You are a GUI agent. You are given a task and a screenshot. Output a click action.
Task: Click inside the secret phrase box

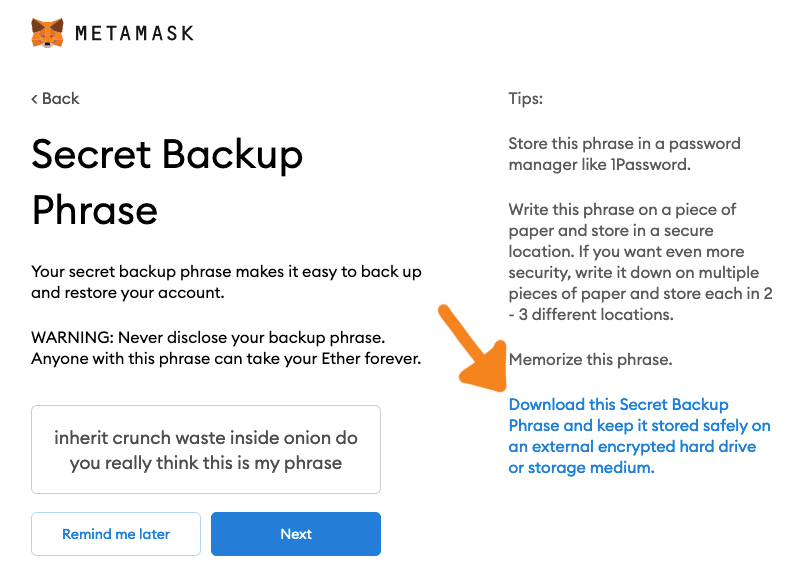click(x=206, y=449)
